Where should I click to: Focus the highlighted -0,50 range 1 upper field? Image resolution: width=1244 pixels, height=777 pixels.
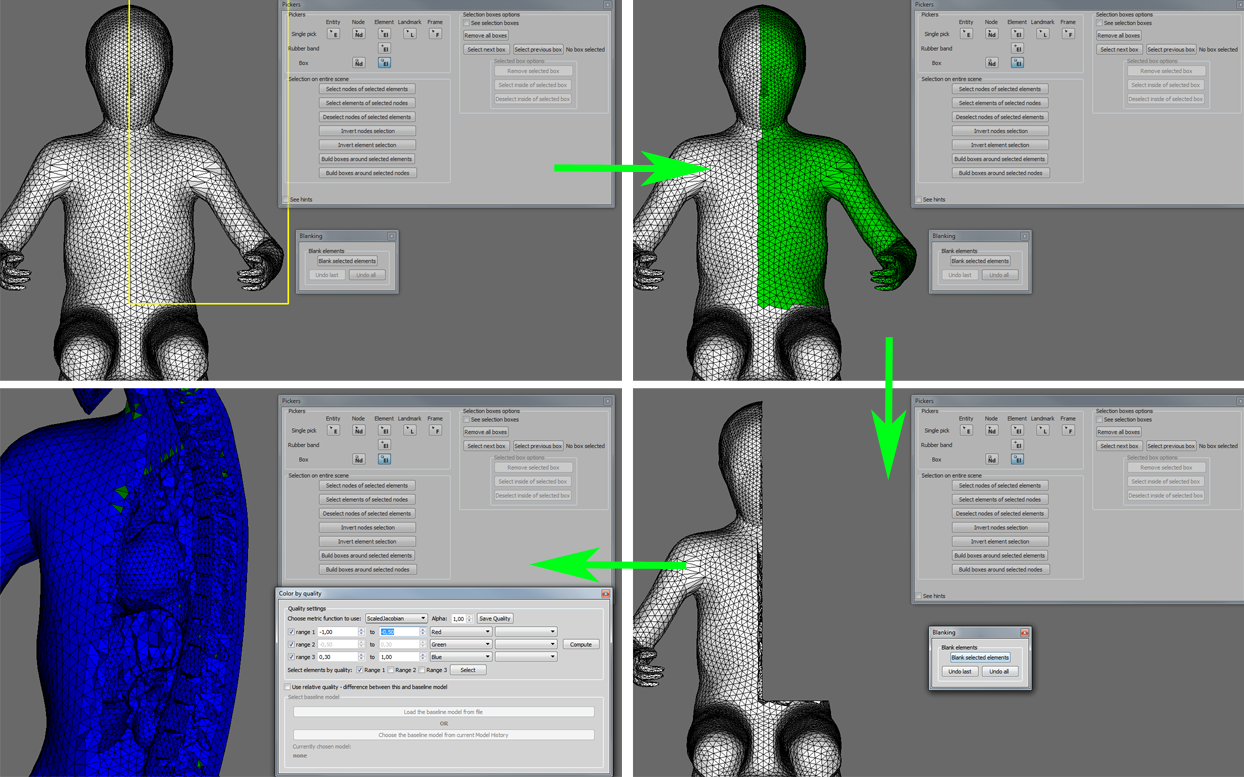pyautogui.click(x=402, y=632)
